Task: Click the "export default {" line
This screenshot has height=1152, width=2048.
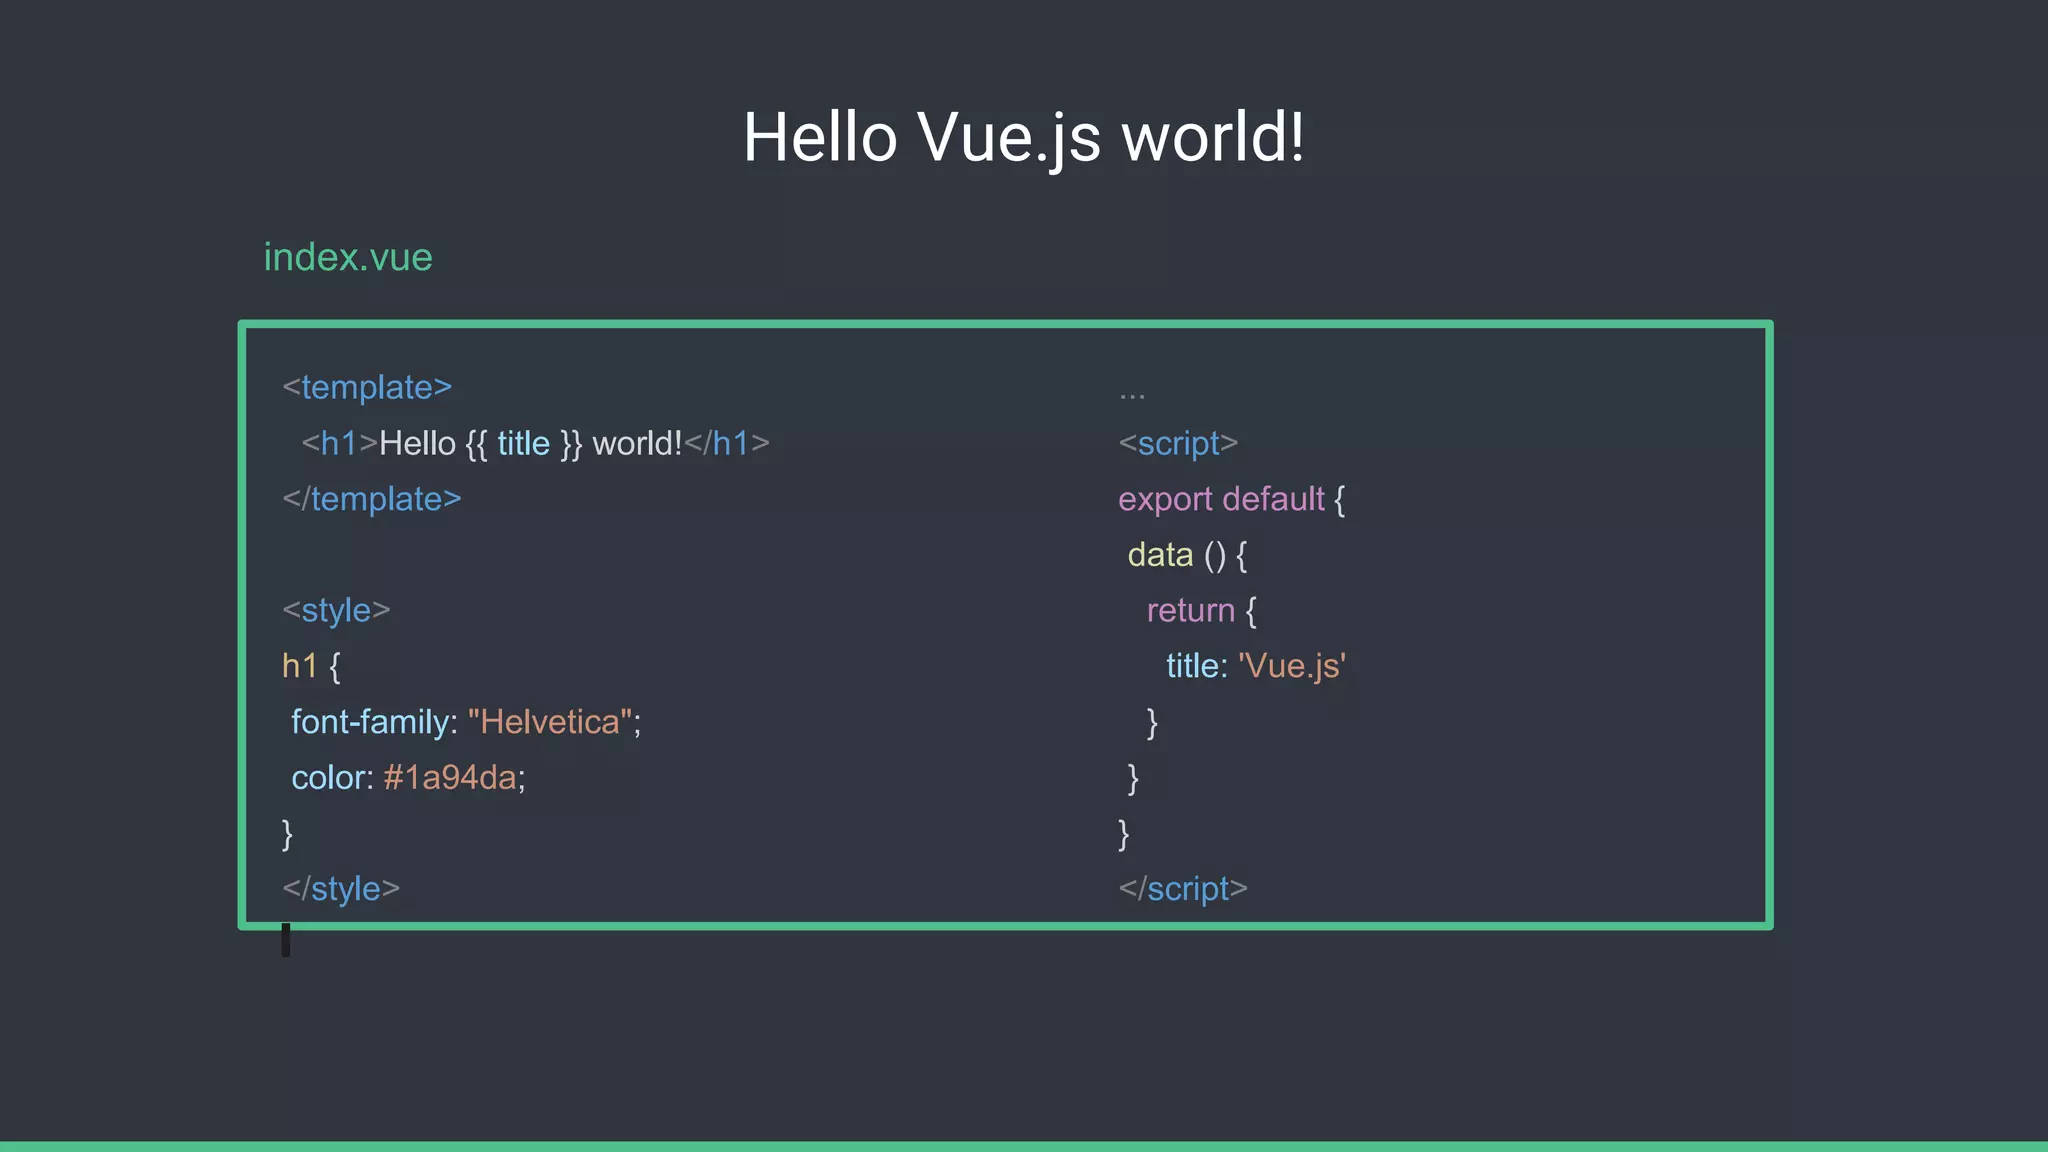Action: point(1232,498)
